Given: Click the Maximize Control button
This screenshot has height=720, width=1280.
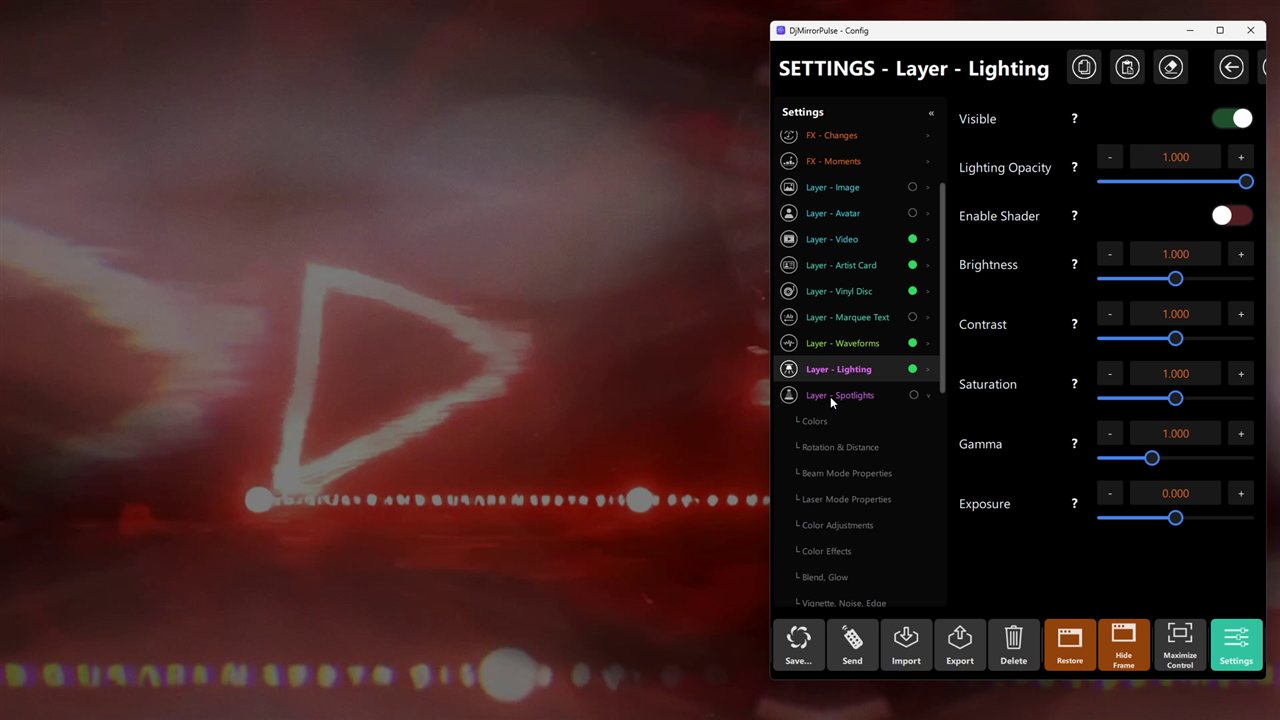Looking at the screenshot, I should click(1180, 645).
